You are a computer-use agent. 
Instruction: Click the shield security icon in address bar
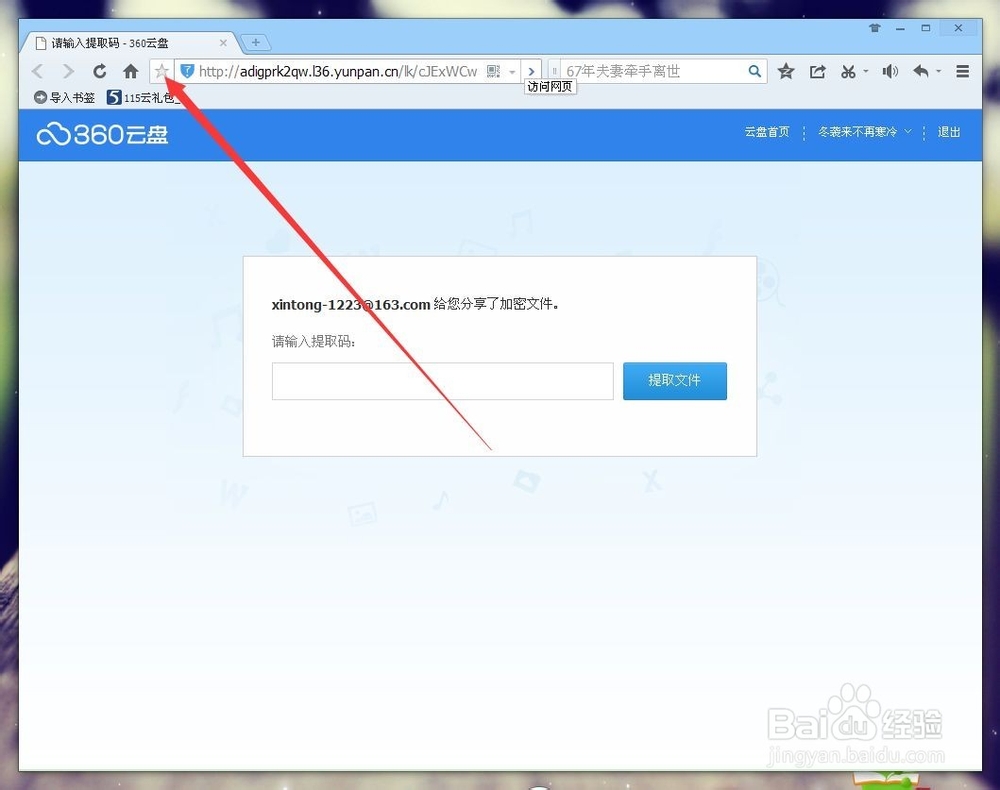click(189, 71)
